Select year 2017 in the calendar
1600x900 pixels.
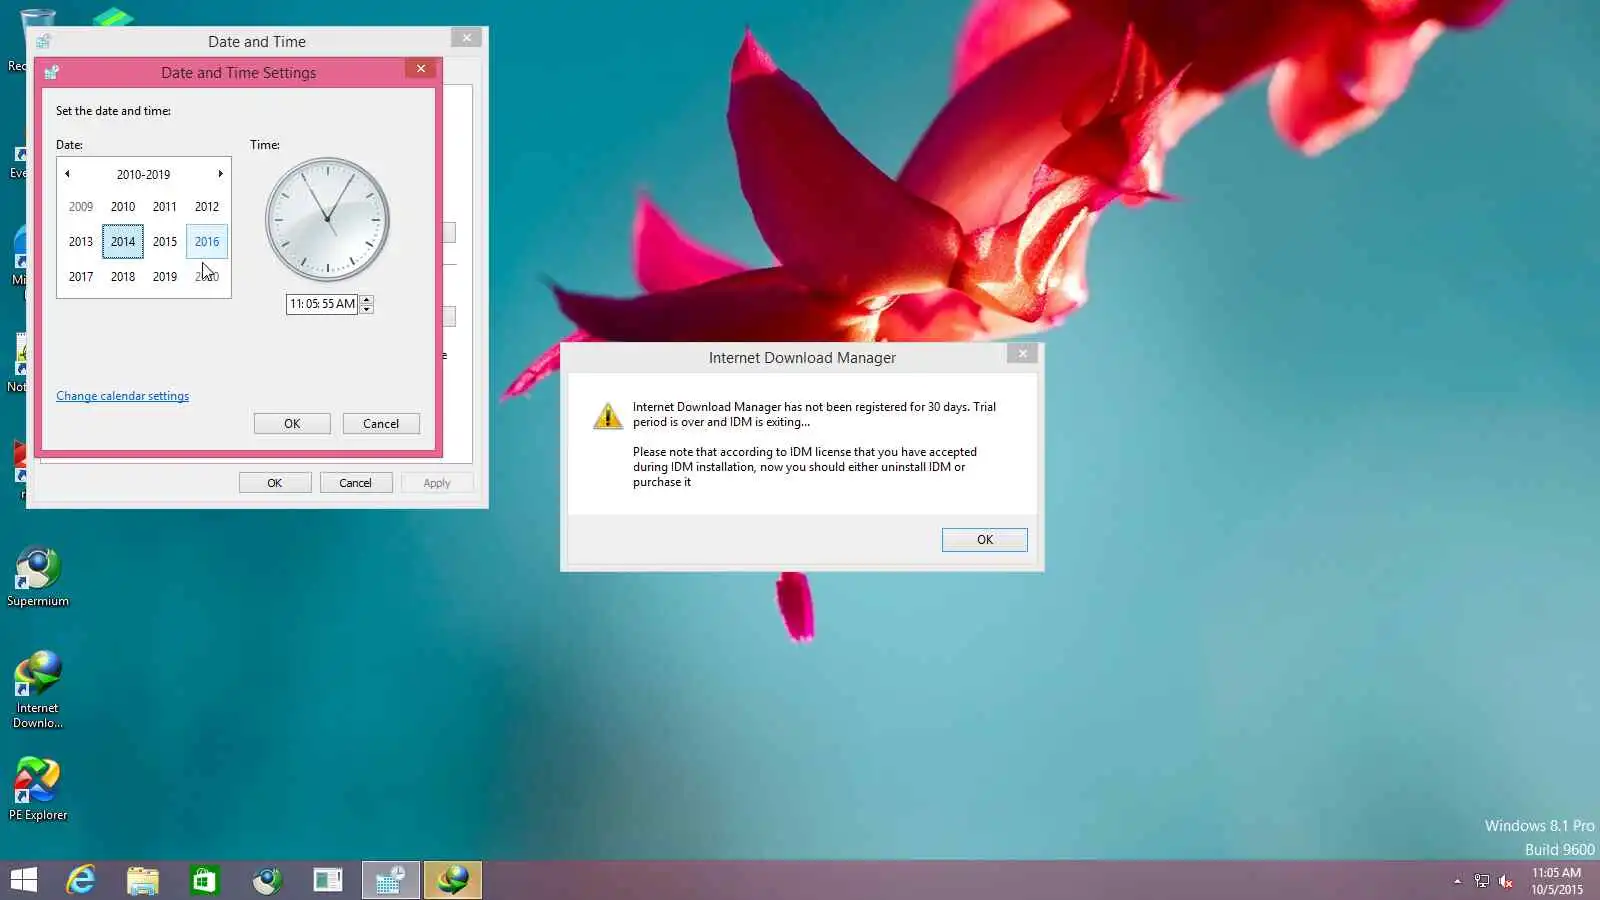click(81, 277)
